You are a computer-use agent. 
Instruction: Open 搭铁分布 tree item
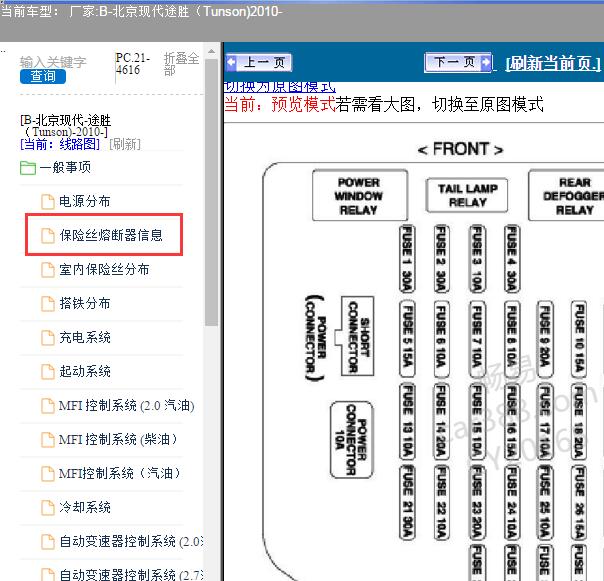85,303
